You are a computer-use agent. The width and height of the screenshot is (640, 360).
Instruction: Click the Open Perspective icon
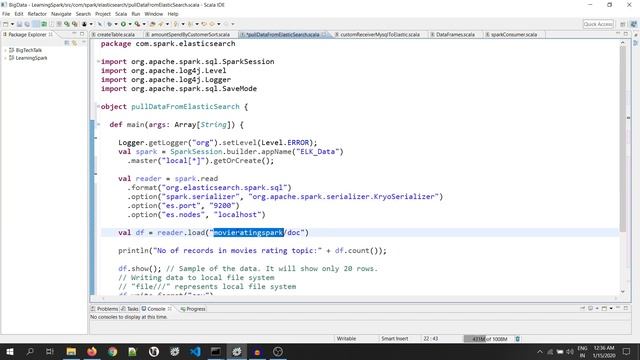[623, 24]
